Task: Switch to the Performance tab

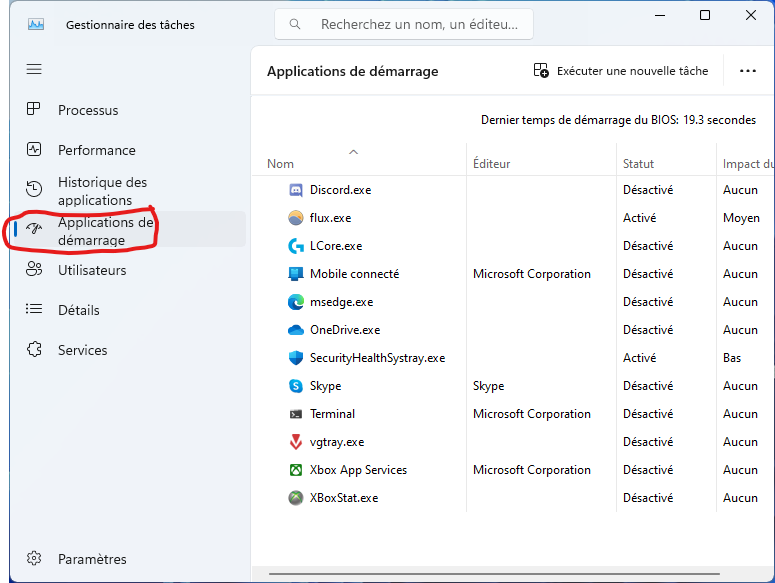Action: pyautogui.click(x=129, y=150)
